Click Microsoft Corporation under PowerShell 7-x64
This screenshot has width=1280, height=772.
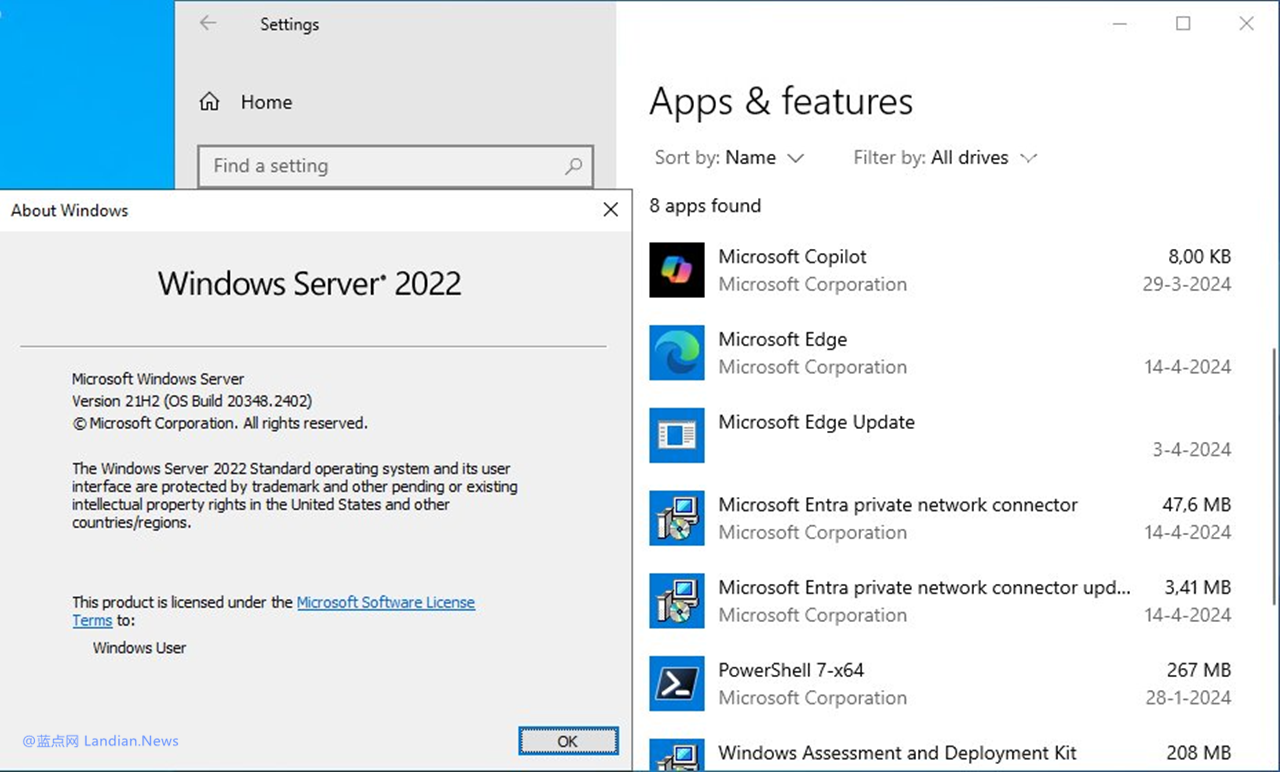click(x=812, y=698)
